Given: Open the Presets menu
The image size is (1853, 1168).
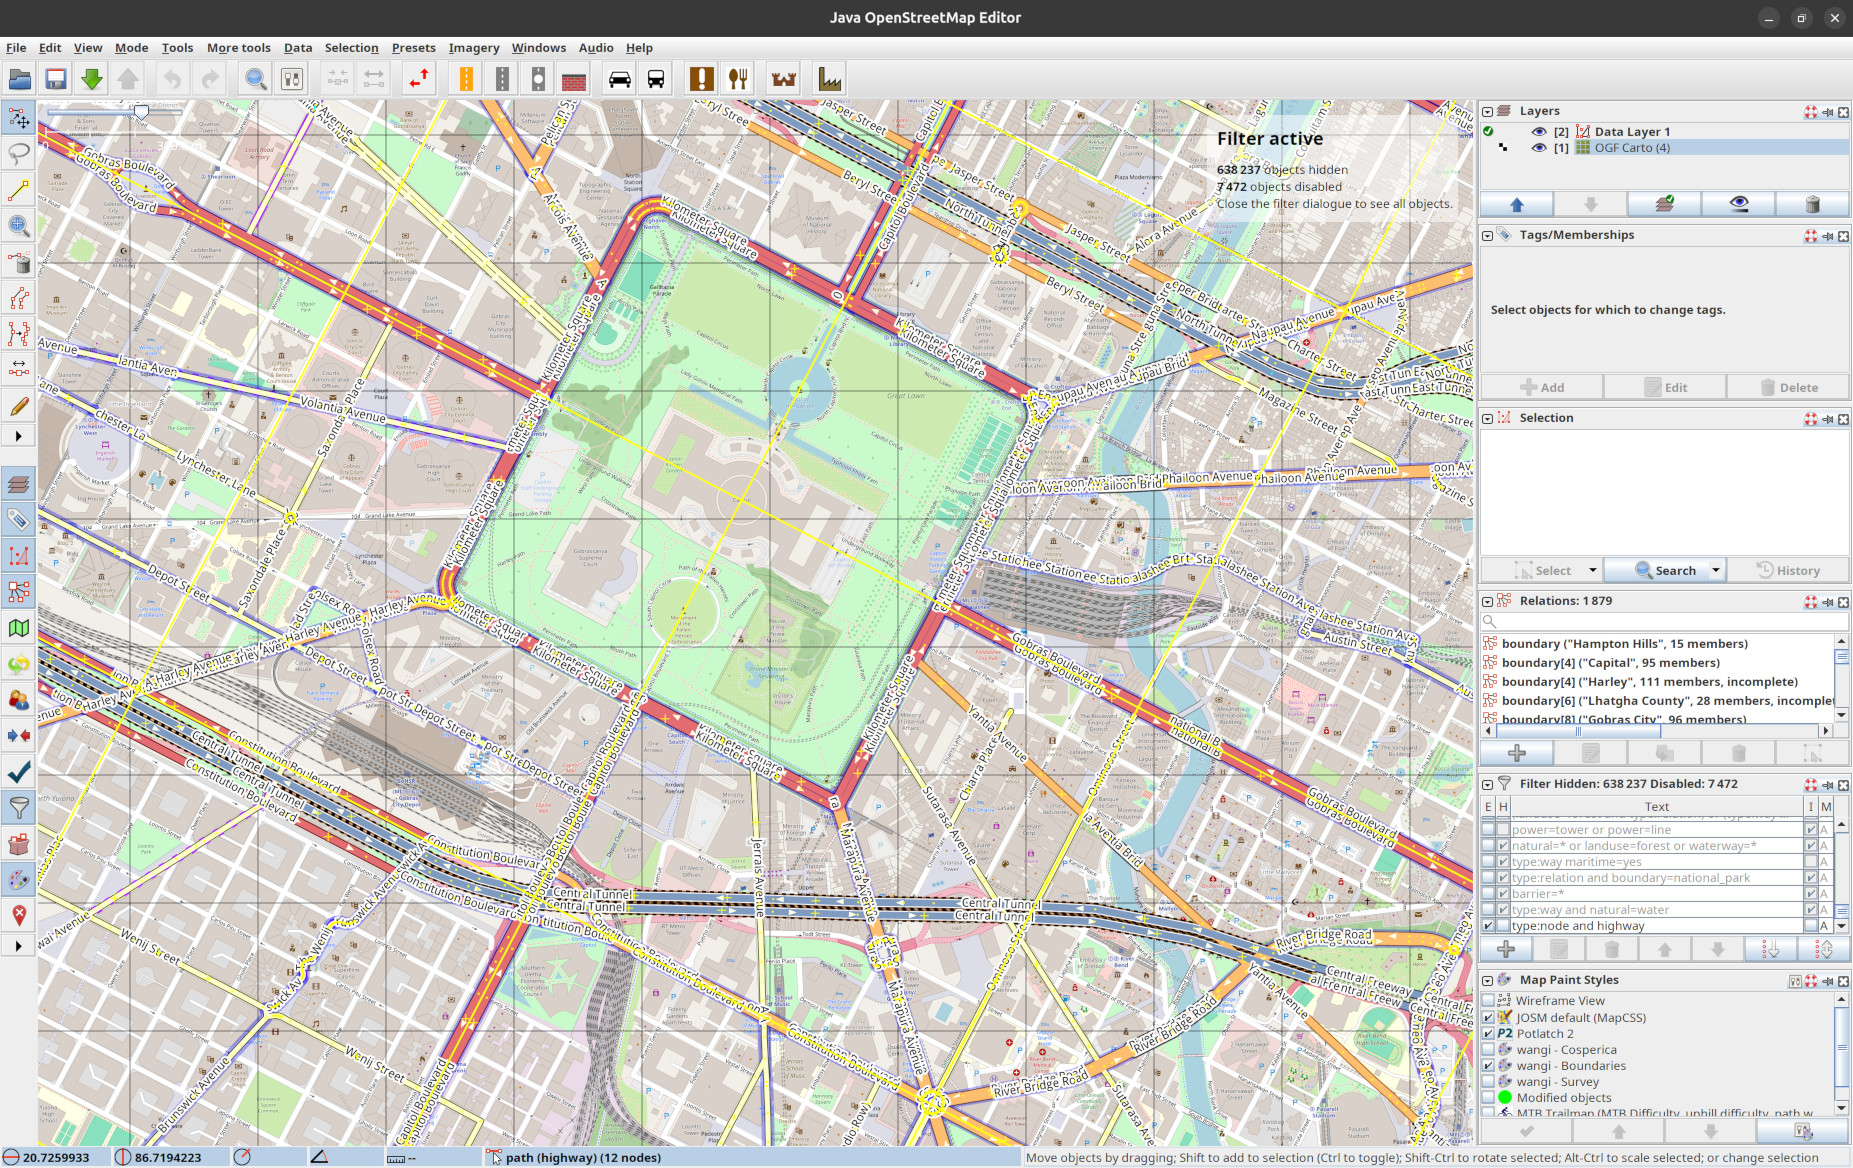Looking at the screenshot, I should pyautogui.click(x=413, y=48).
